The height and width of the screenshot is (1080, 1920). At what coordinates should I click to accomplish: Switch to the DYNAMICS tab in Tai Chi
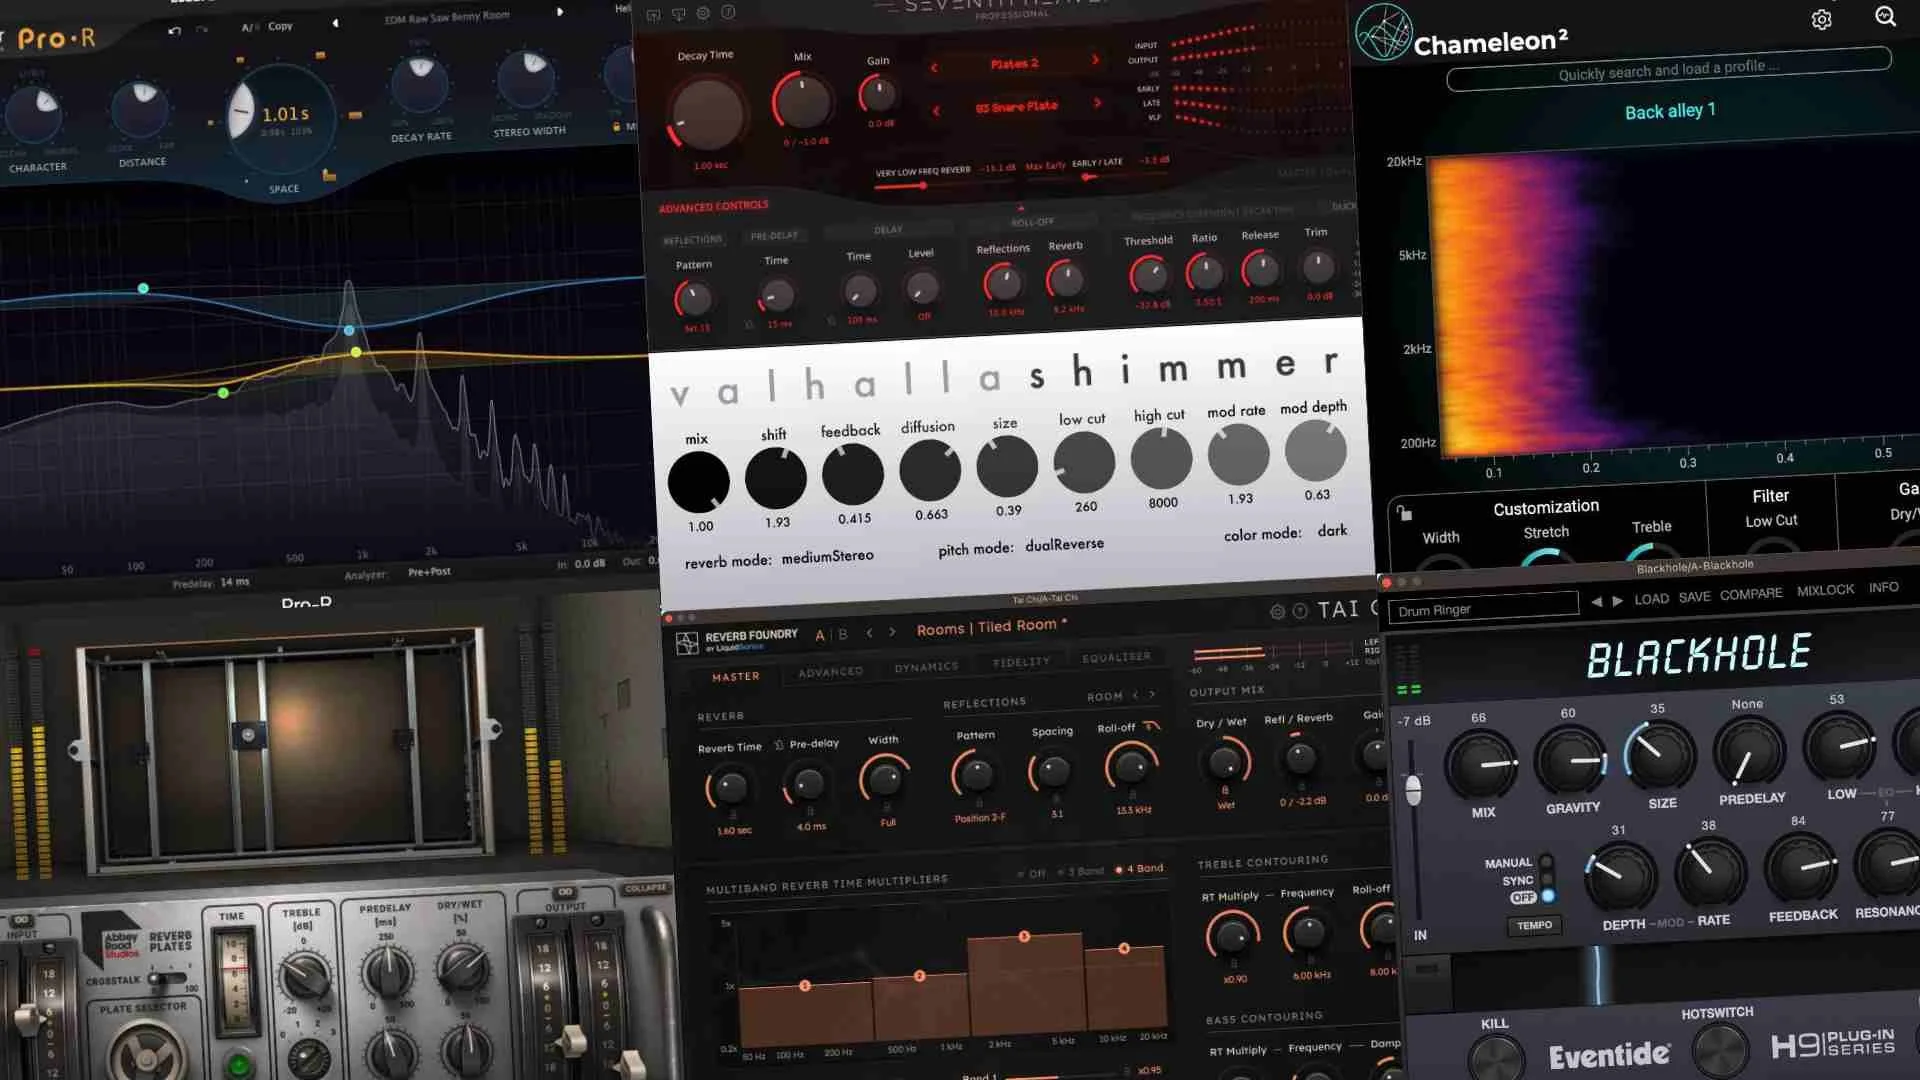coord(925,665)
